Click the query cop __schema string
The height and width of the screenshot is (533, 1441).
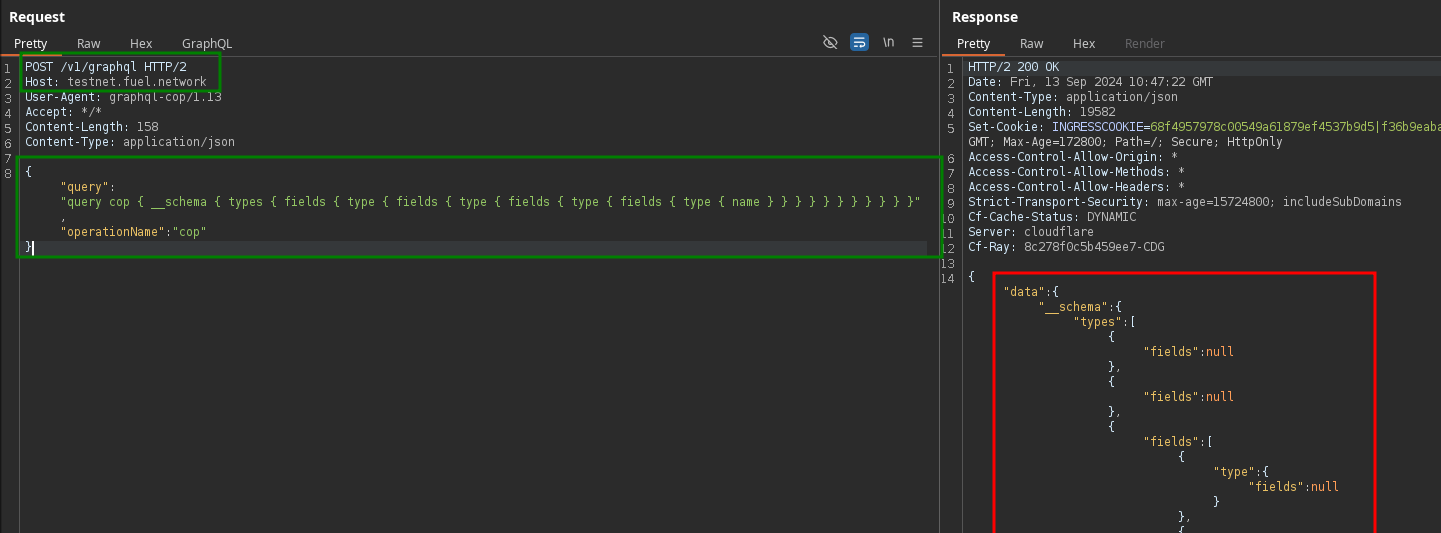click(490, 202)
